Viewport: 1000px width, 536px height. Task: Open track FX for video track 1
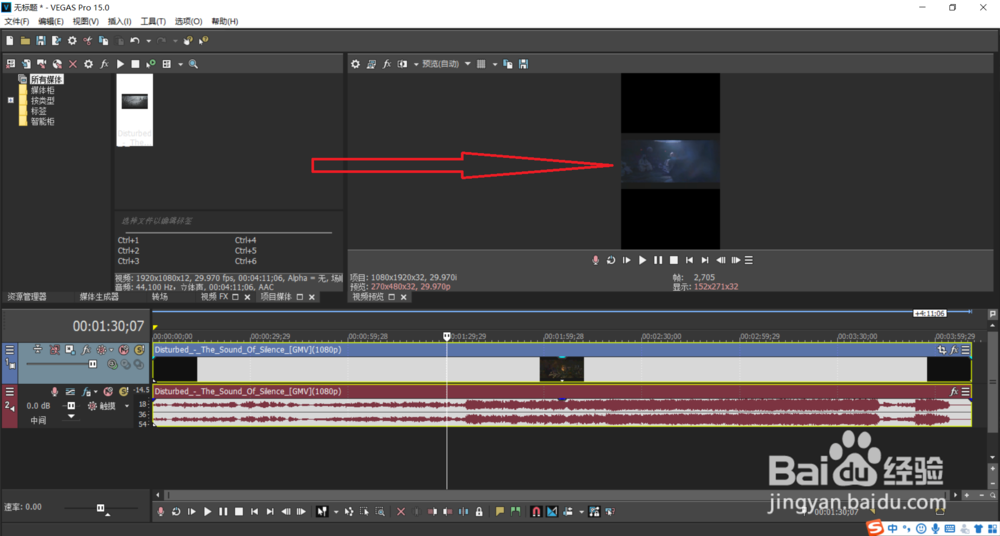pyautogui.click(x=86, y=350)
